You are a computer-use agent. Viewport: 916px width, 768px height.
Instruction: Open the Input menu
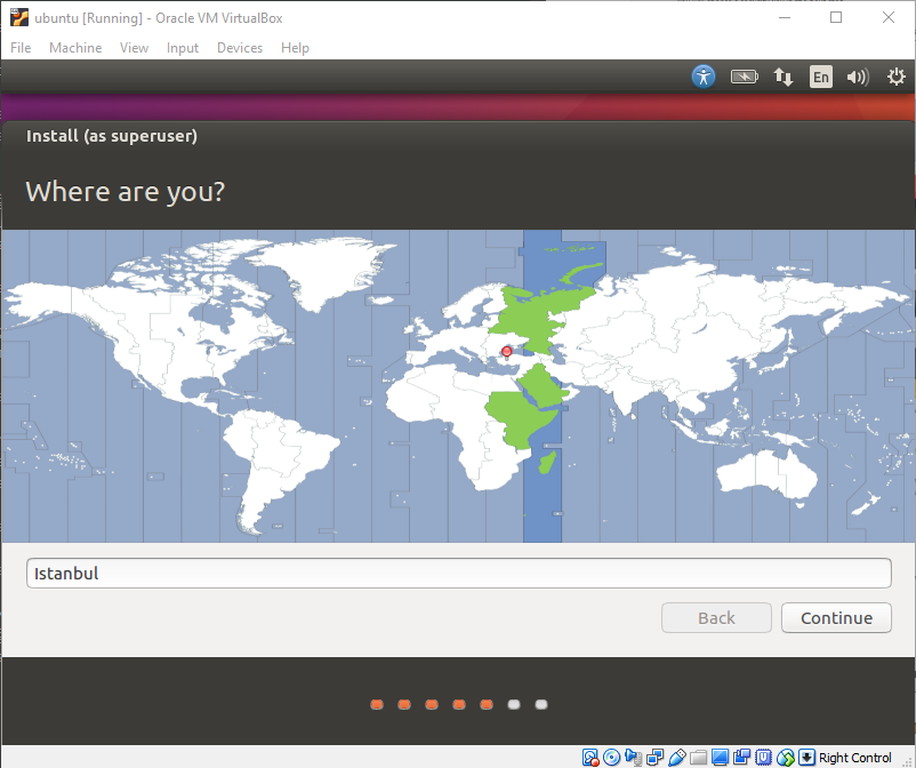(x=182, y=48)
